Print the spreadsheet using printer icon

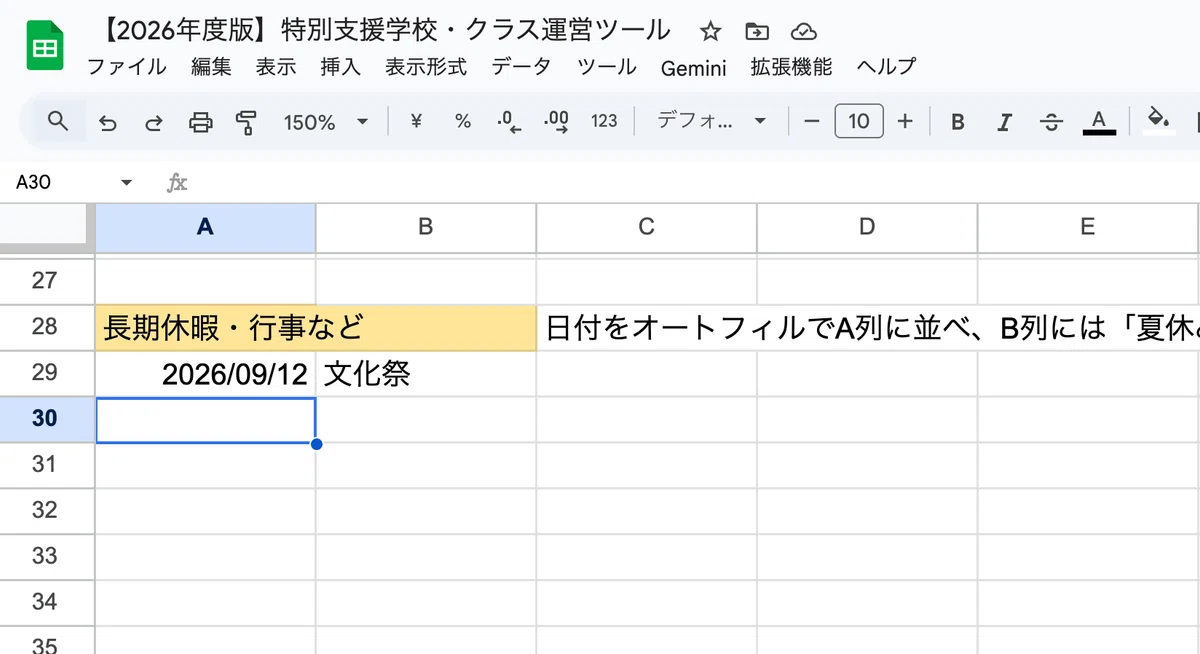(x=201, y=122)
